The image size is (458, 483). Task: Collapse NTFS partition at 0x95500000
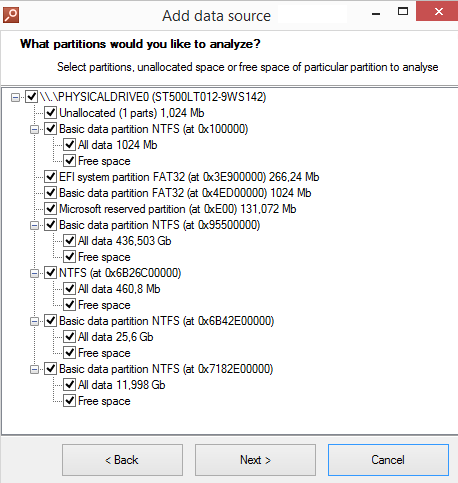[x=34, y=225]
